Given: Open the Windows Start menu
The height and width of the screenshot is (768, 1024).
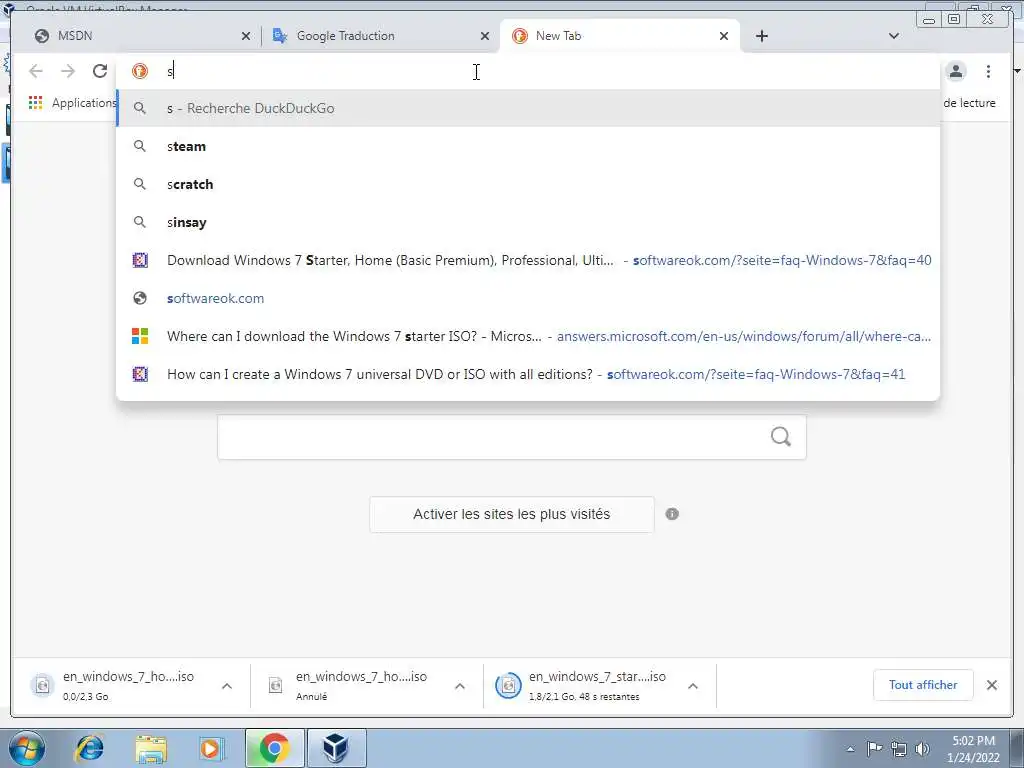Looking at the screenshot, I should point(27,748).
